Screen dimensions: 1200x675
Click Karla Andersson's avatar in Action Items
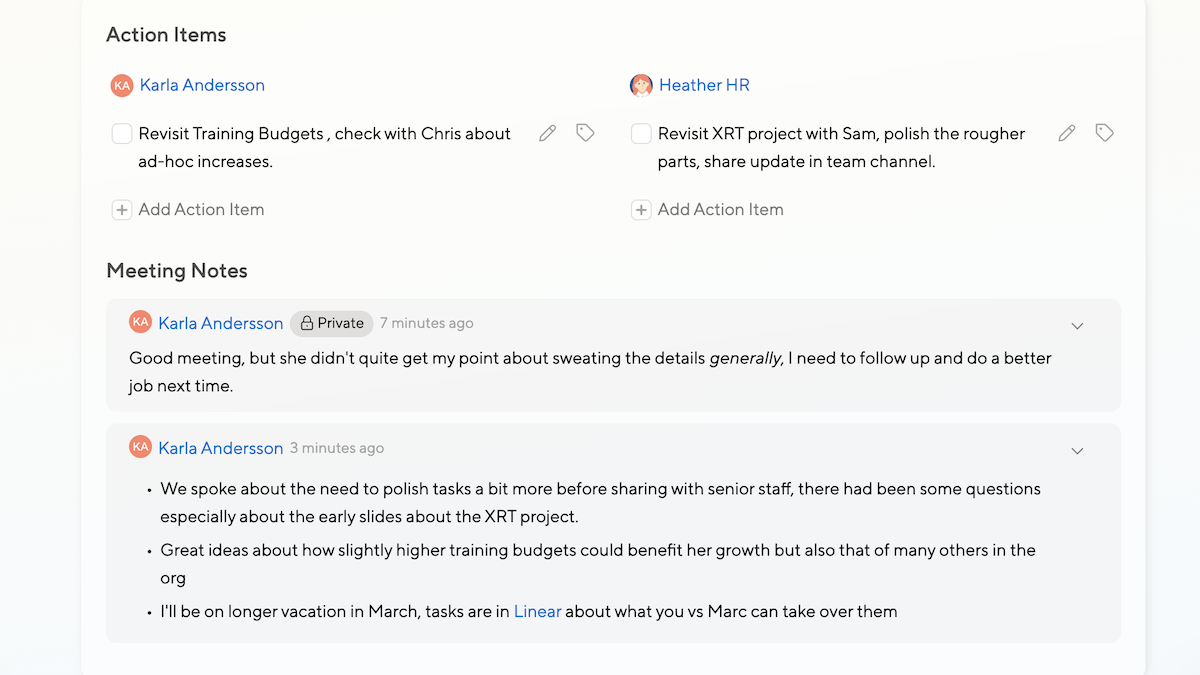pyautogui.click(x=122, y=86)
